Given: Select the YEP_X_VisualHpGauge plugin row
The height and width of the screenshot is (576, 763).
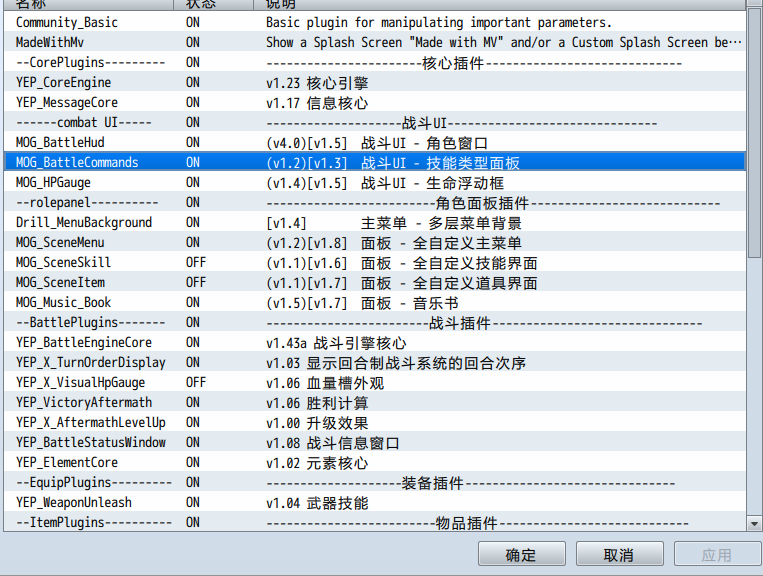Looking at the screenshot, I should tap(375, 382).
